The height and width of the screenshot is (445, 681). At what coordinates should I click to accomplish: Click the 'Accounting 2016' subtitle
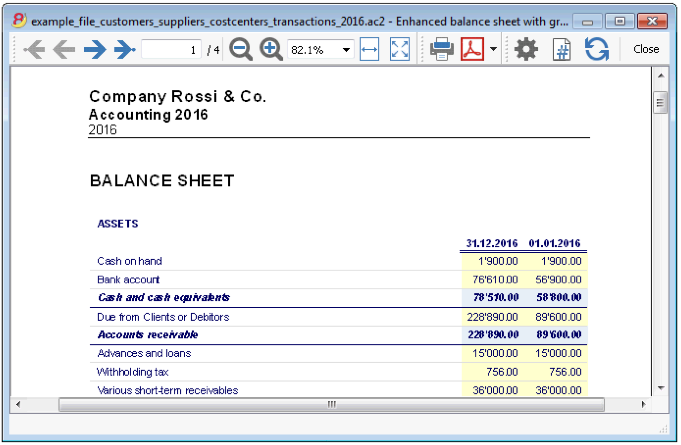coord(148,115)
